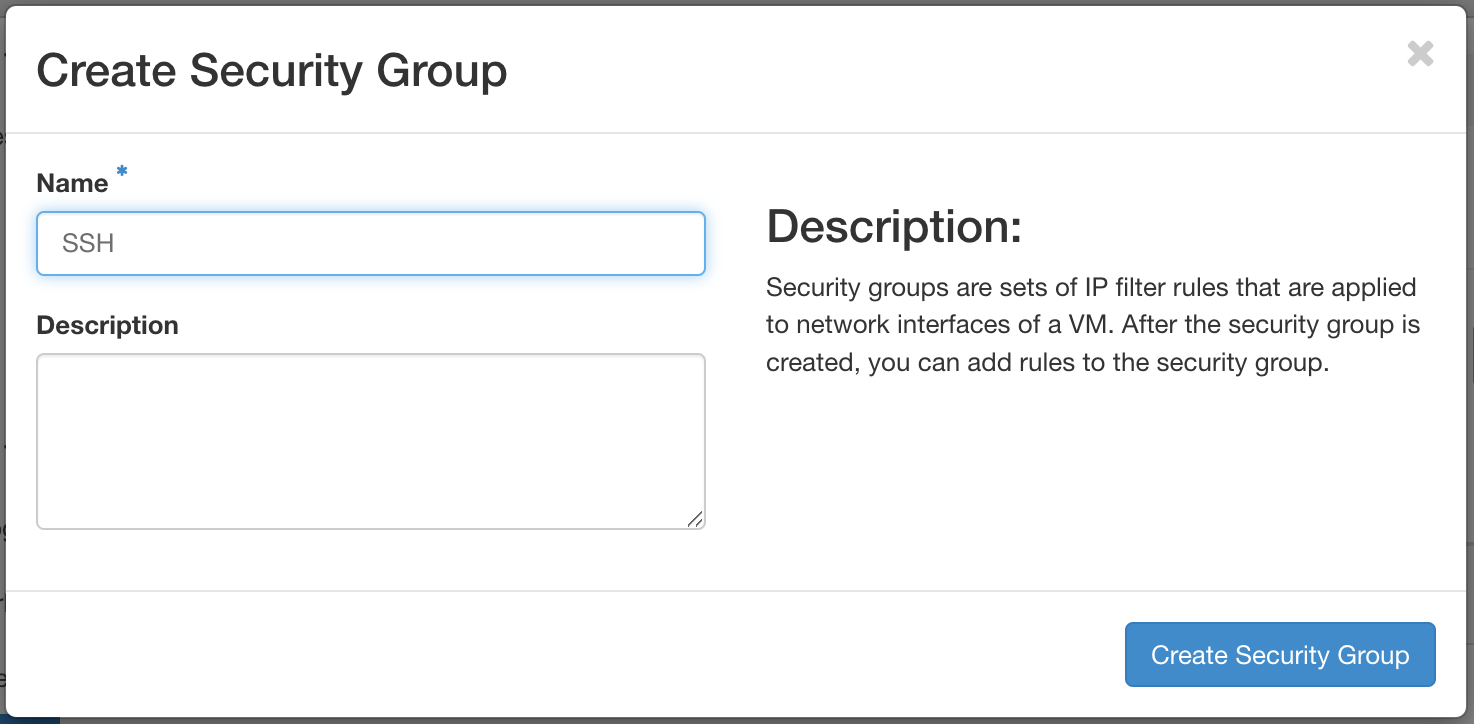
Task: Click the Name field label
Action: tap(72, 183)
